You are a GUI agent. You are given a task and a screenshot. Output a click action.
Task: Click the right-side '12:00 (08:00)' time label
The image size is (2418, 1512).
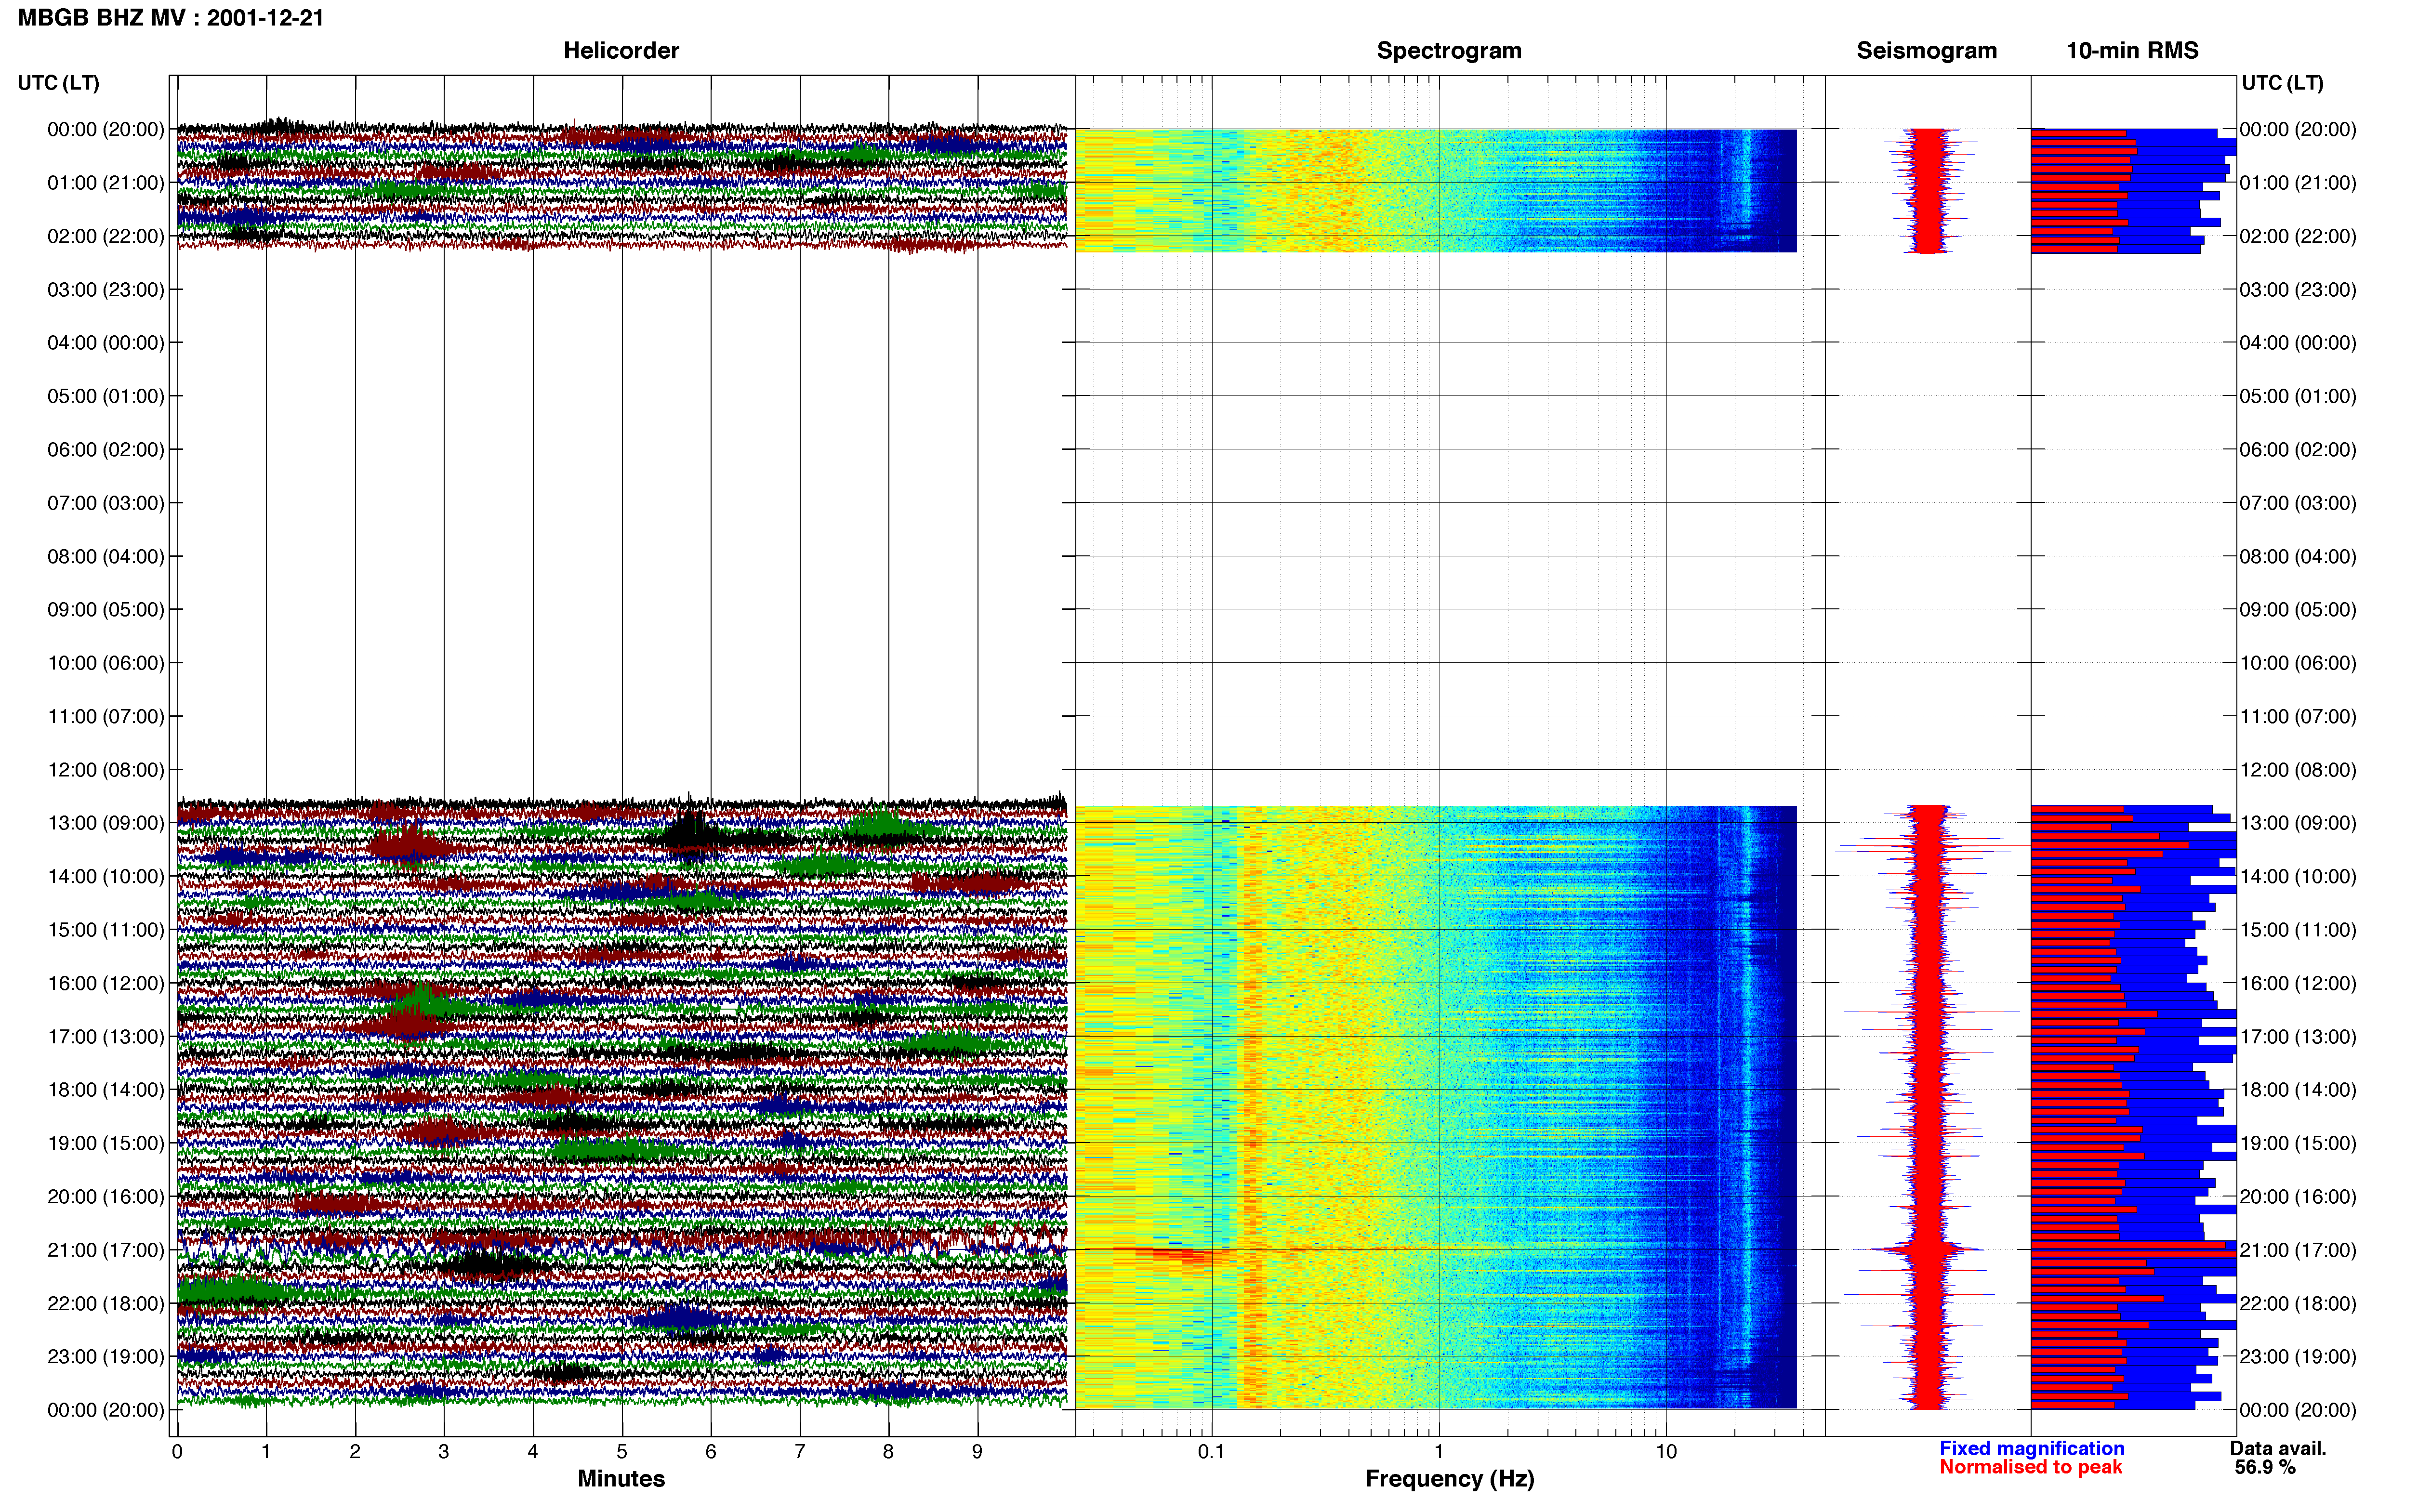coord(2298,770)
